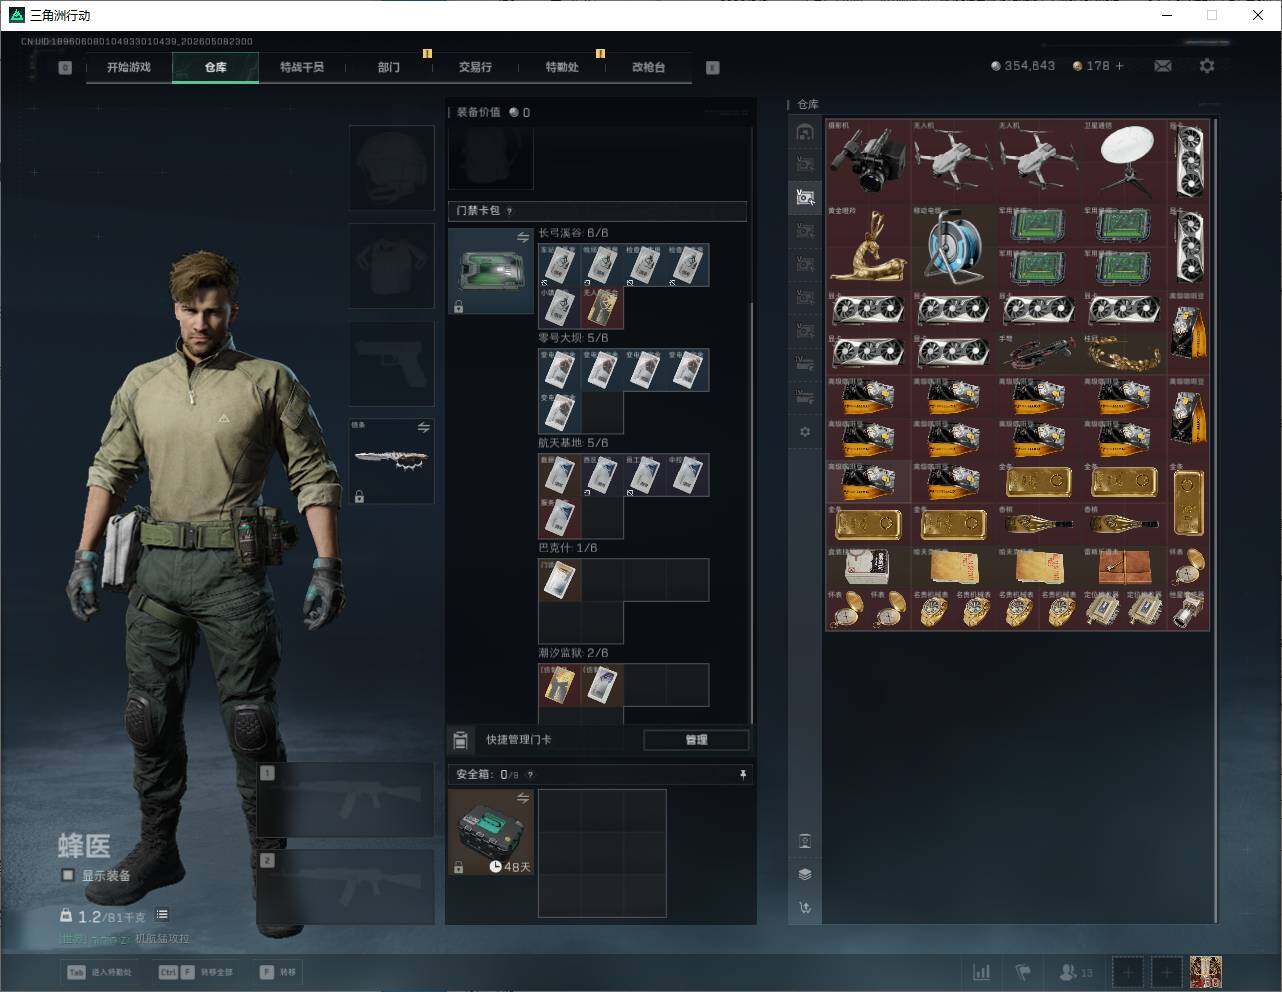Click the empty helmet slot
This screenshot has width=1282, height=992.
point(391,167)
